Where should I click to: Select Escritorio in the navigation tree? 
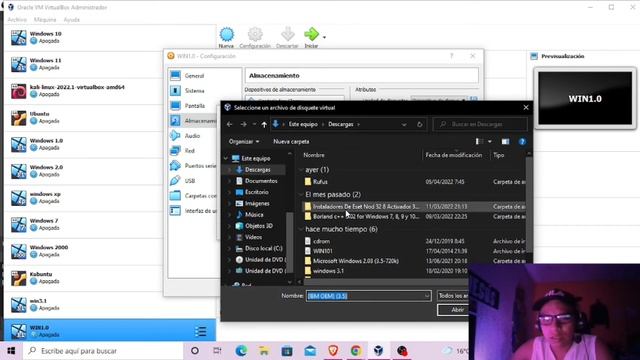pyautogui.click(x=257, y=192)
